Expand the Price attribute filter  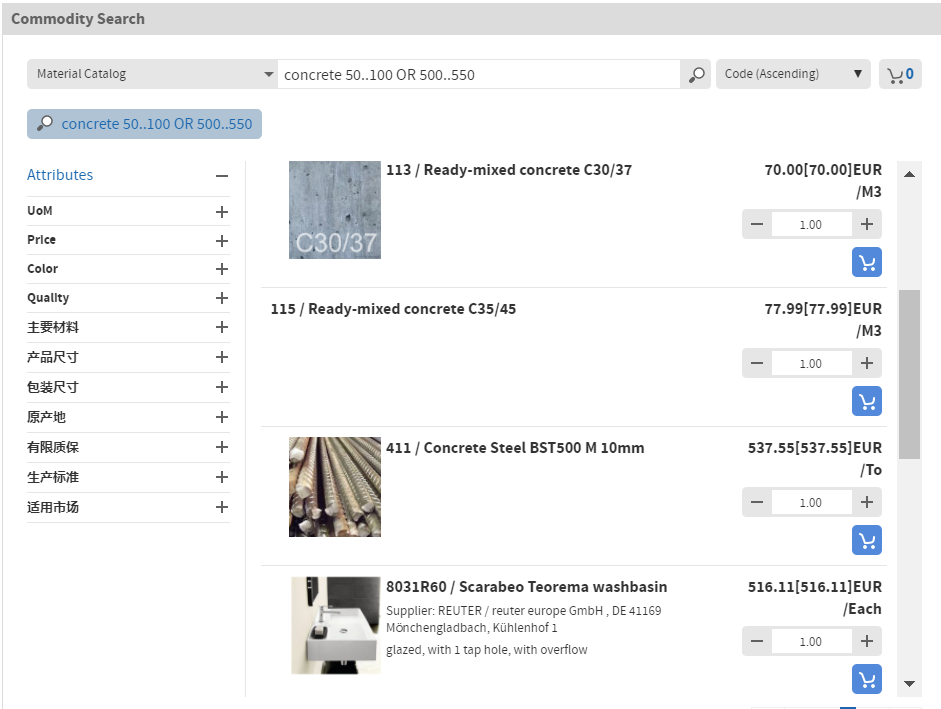[x=221, y=241]
